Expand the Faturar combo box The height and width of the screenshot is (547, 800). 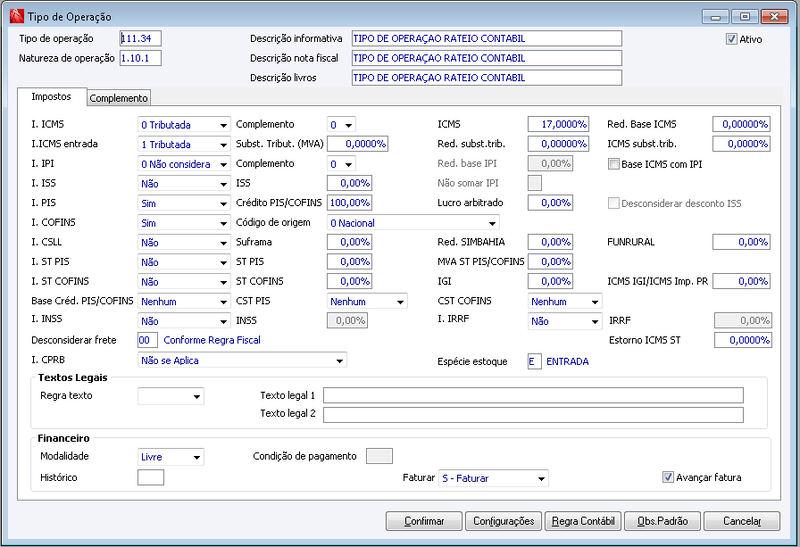pos(493,479)
